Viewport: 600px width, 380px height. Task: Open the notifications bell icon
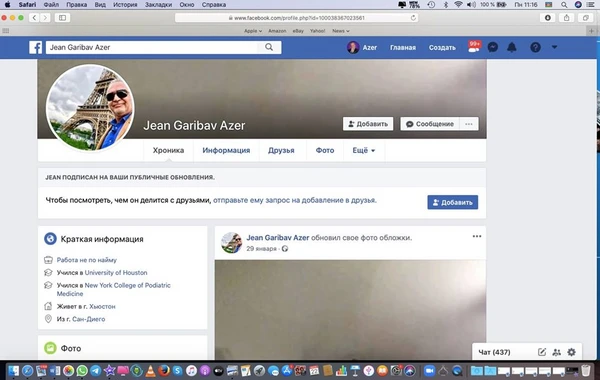pyautogui.click(x=512, y=47)
